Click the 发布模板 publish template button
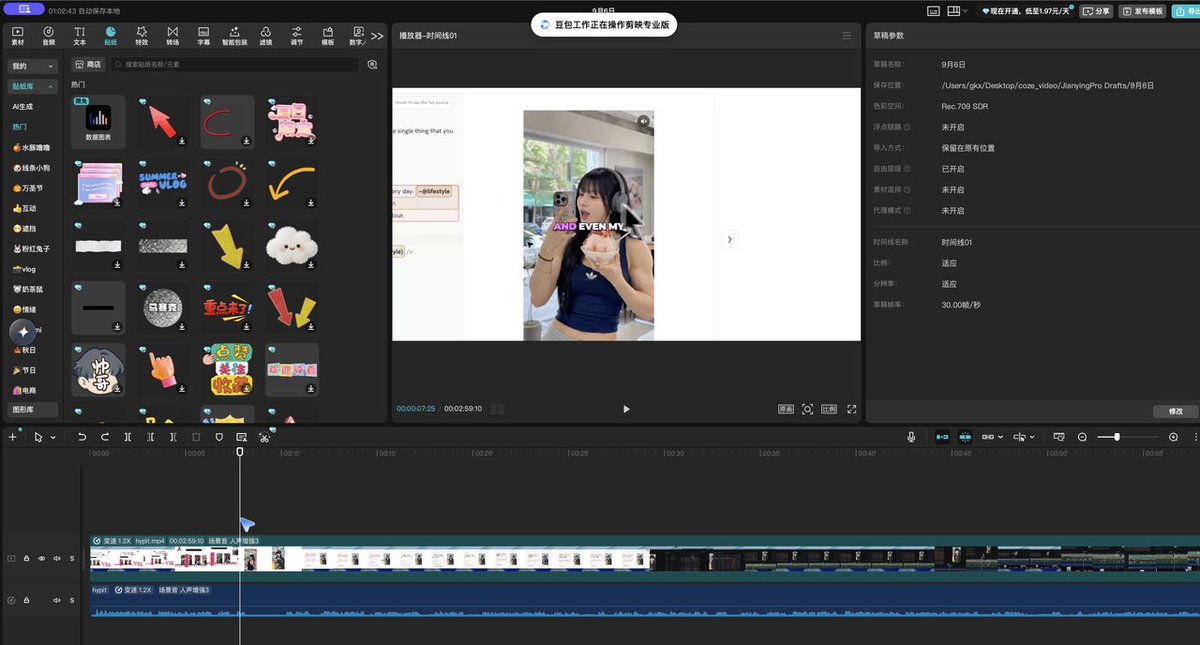This screenshot has height=645, width=1200. tap(1142, 11)
